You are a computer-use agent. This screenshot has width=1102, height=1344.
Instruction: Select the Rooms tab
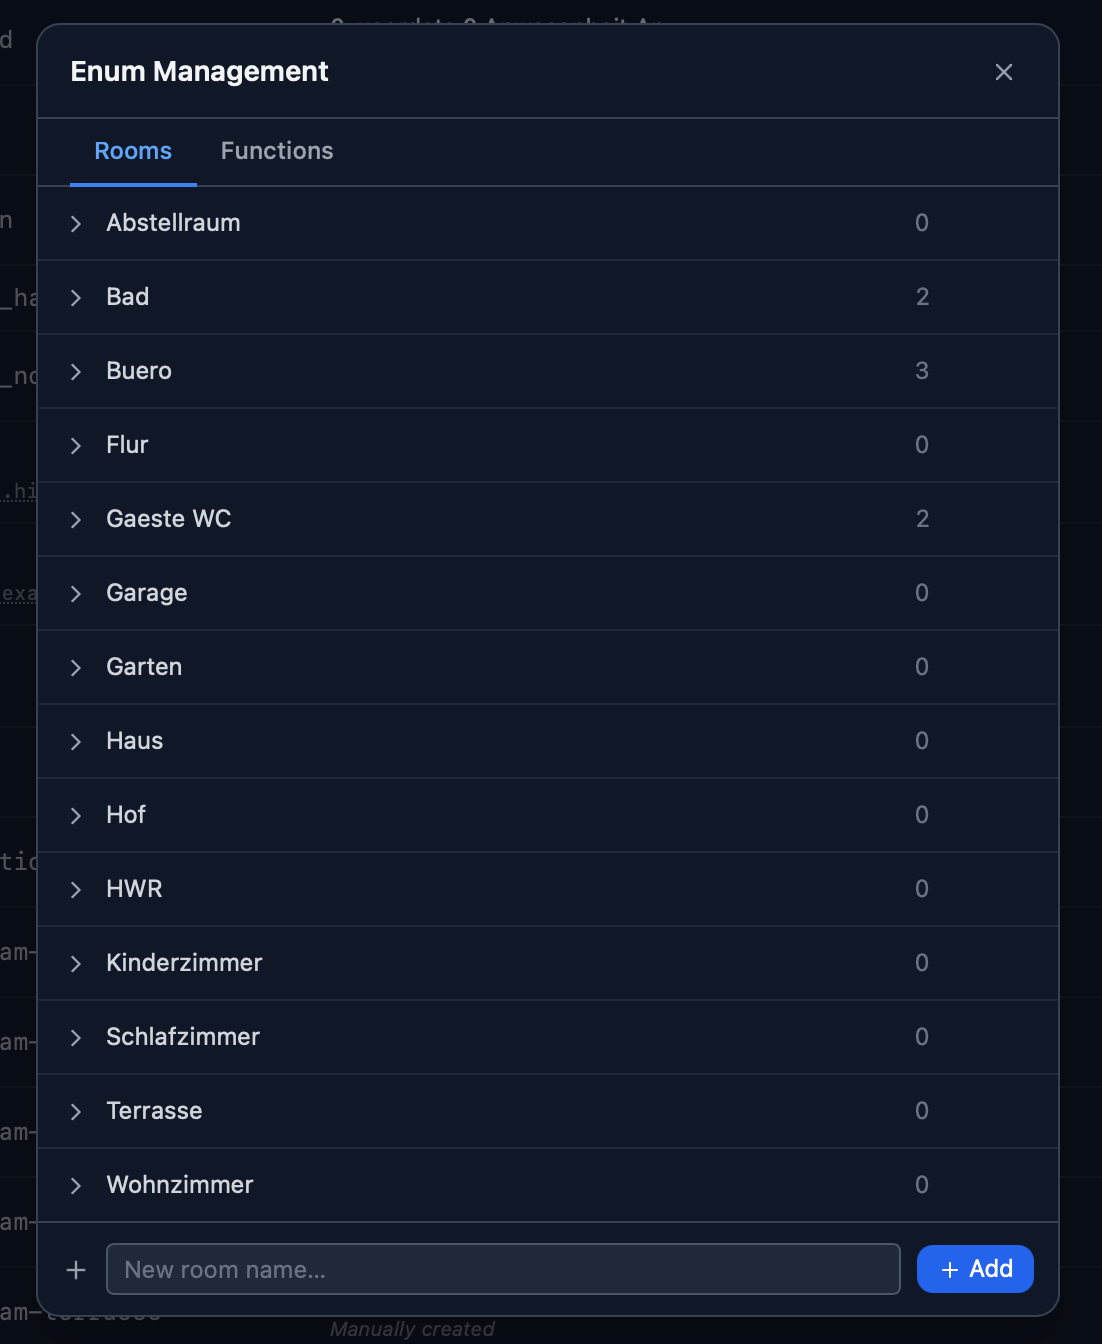coord(133,151)
